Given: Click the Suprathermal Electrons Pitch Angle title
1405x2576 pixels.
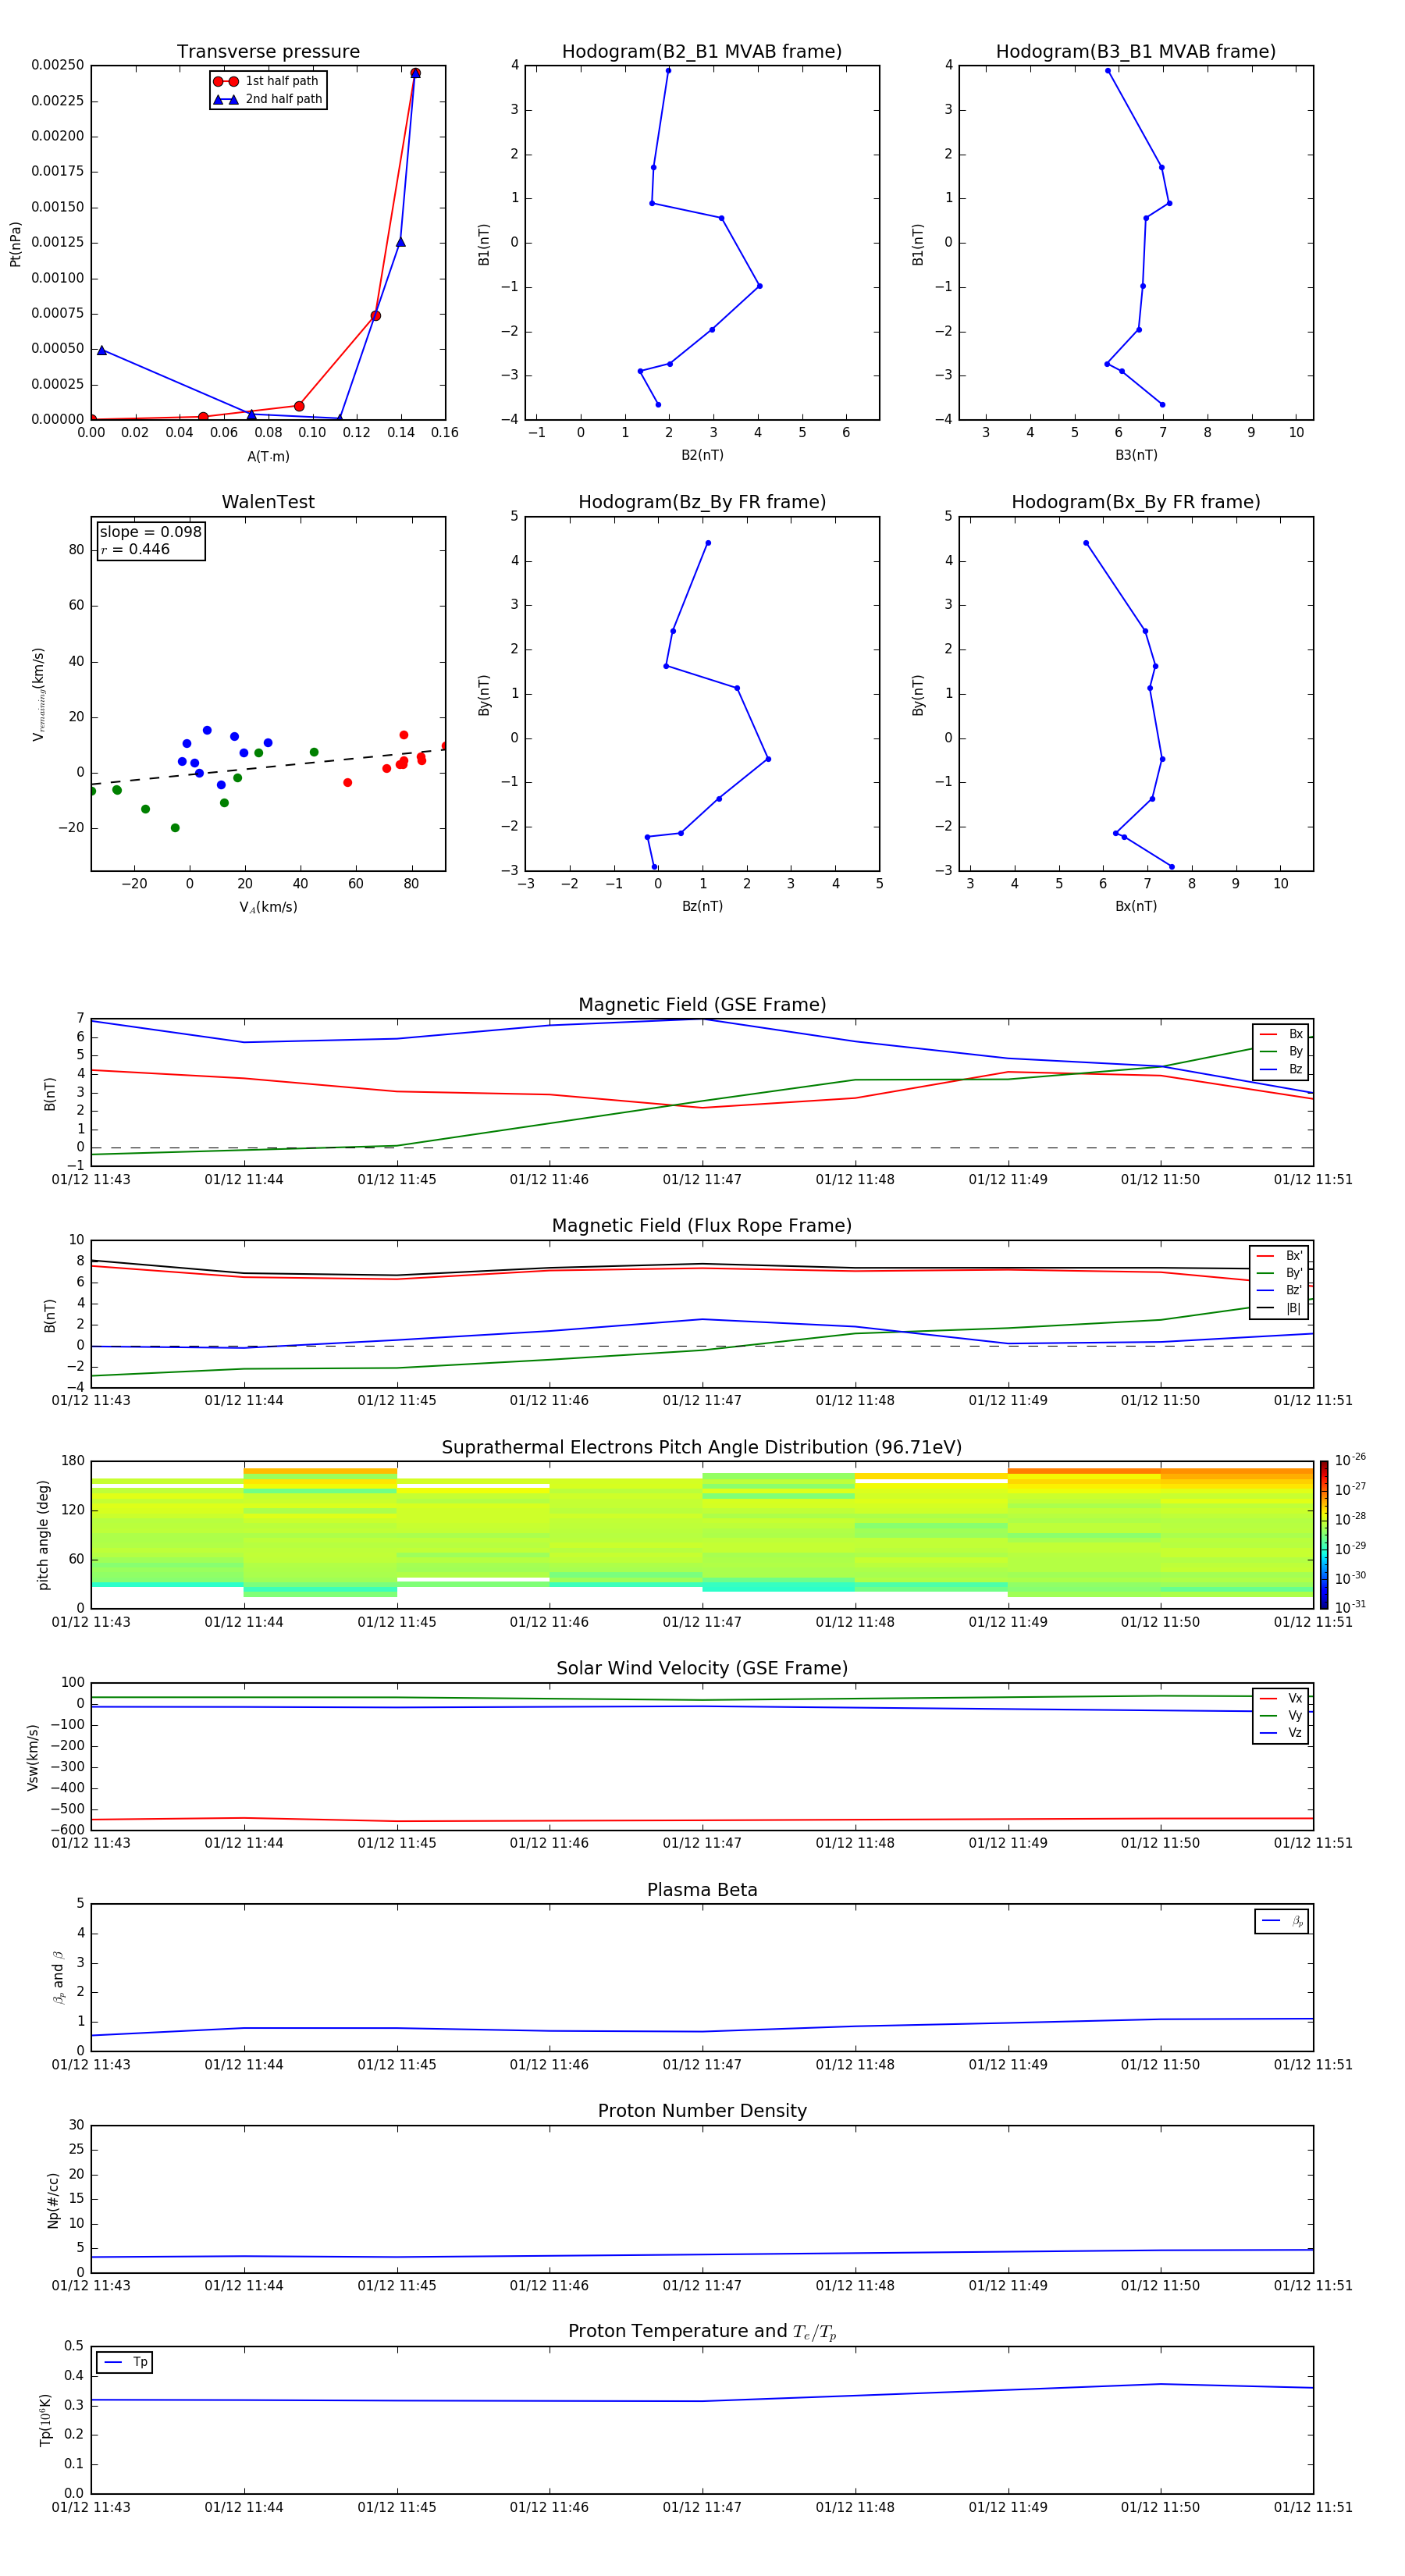Looking at the screenshot, I should pos(702,1448).
